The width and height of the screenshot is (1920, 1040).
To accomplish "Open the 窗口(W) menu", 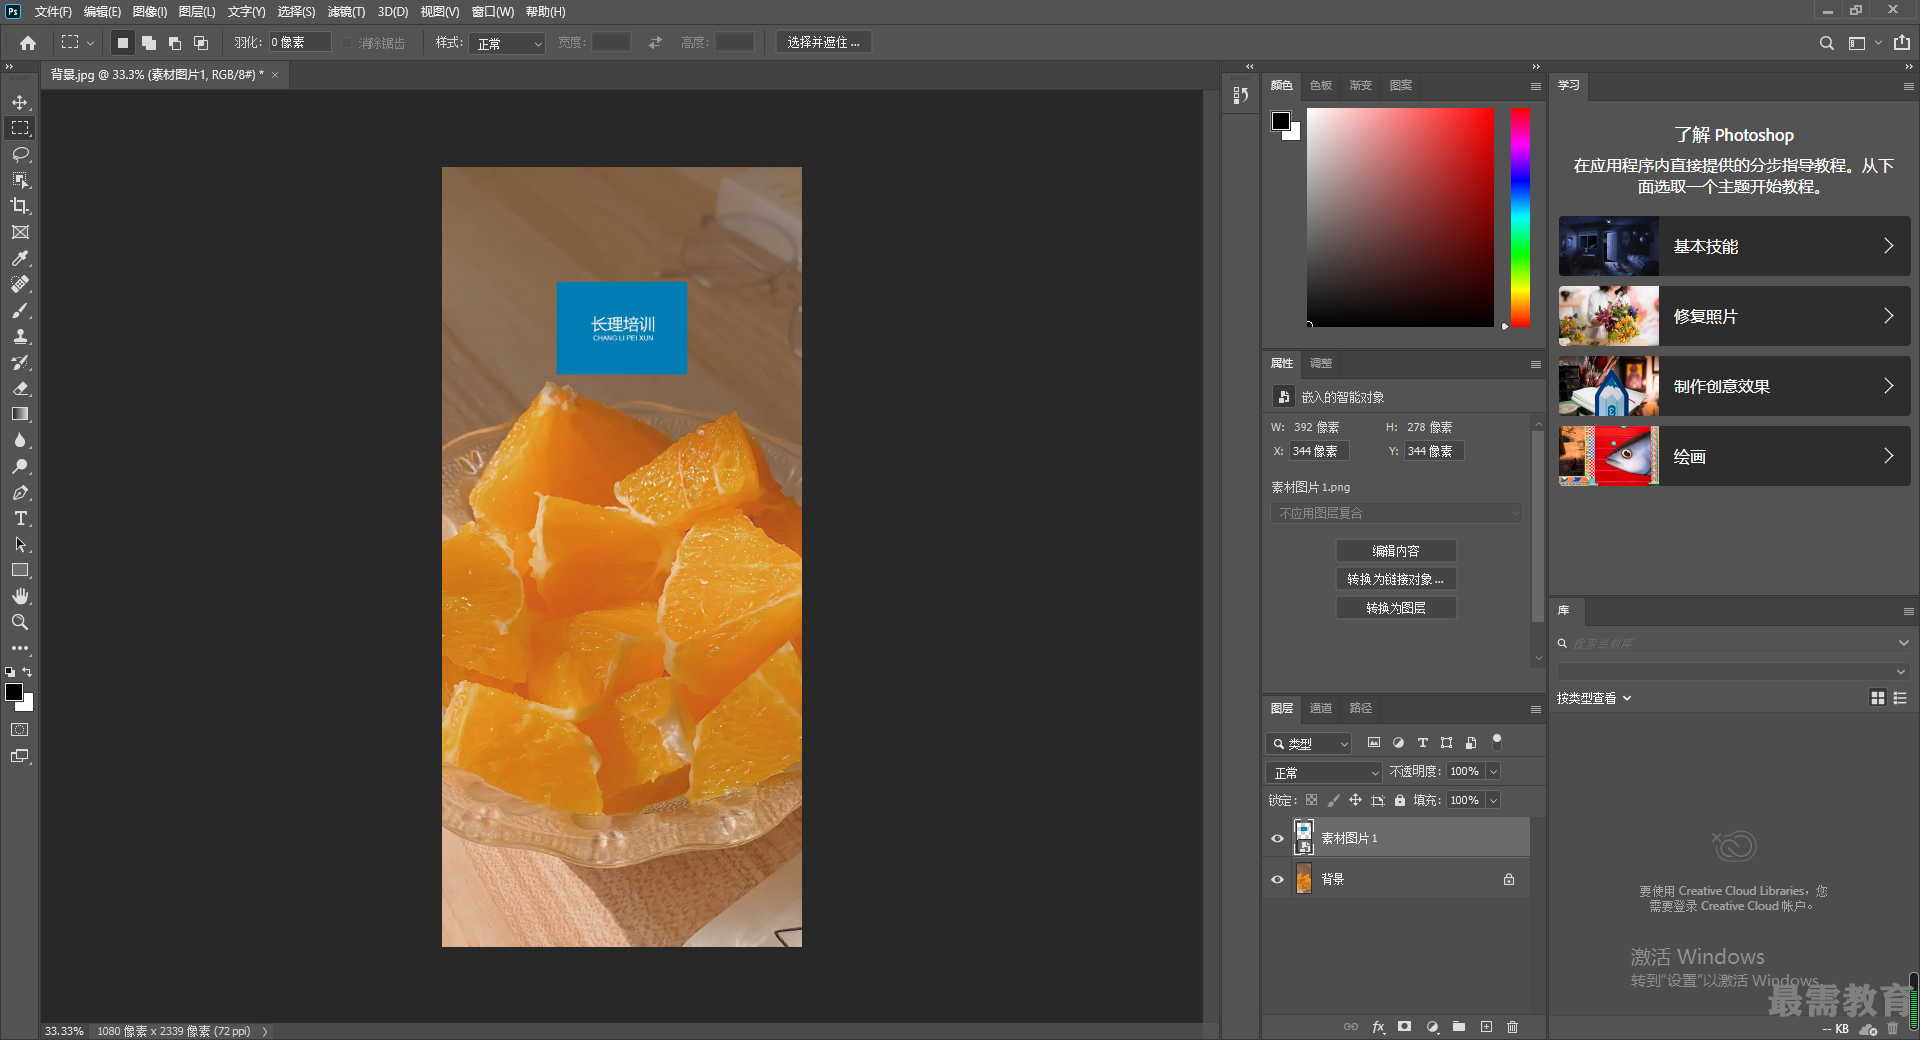I will click(x=492, y=12).
